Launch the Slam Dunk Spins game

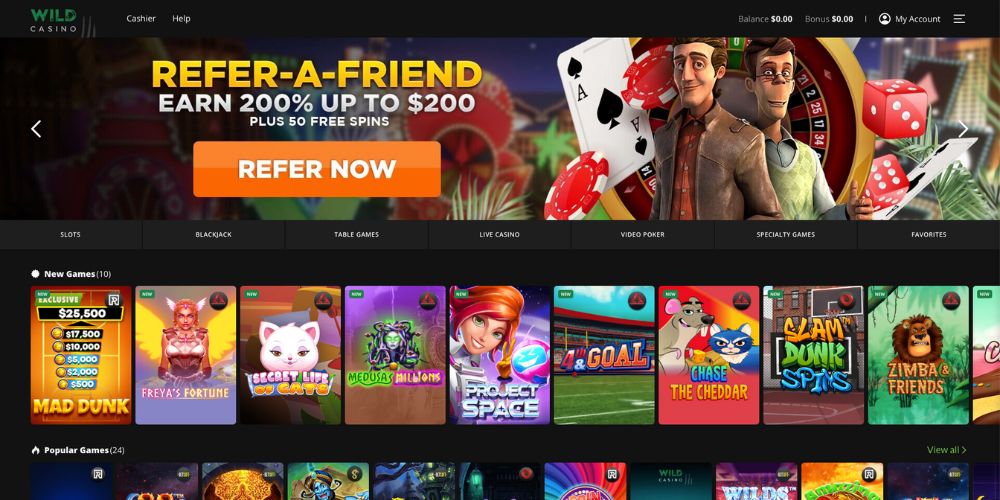(x=813, y=355)
